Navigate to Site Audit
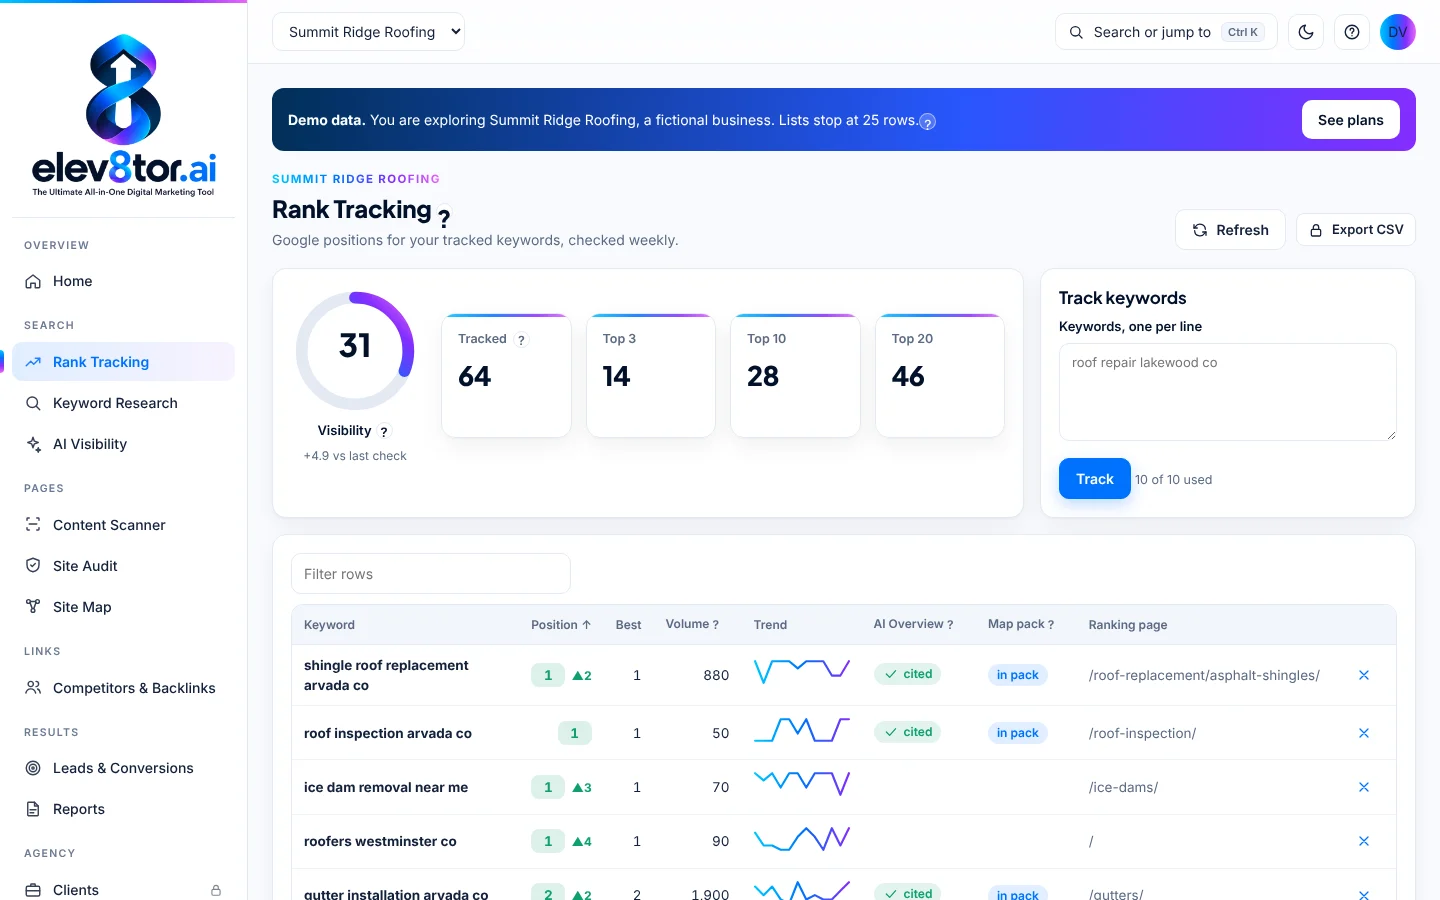Image resolution: width=1440 pixels, height=900 pixels. tap(123, 566)
